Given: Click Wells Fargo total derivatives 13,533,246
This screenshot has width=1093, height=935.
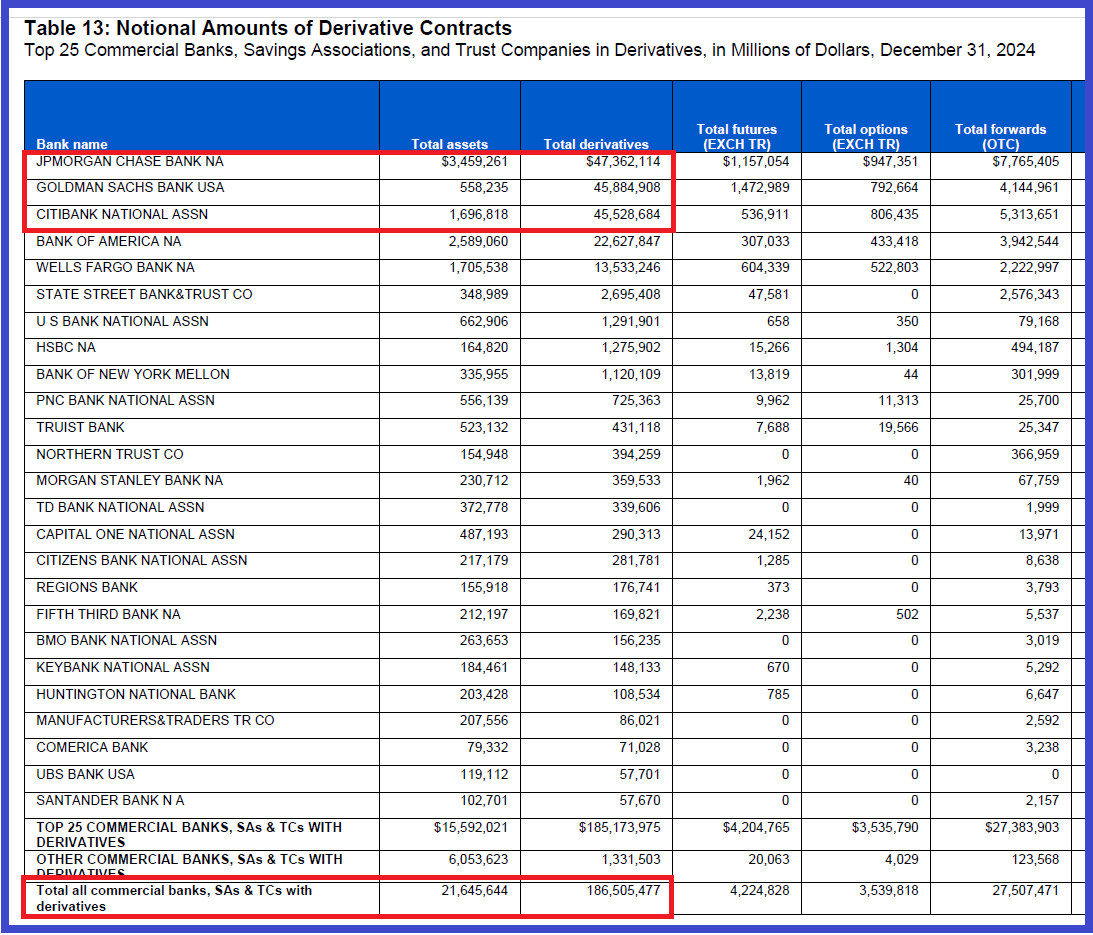Looking at the screenshot, I should 627,268.
